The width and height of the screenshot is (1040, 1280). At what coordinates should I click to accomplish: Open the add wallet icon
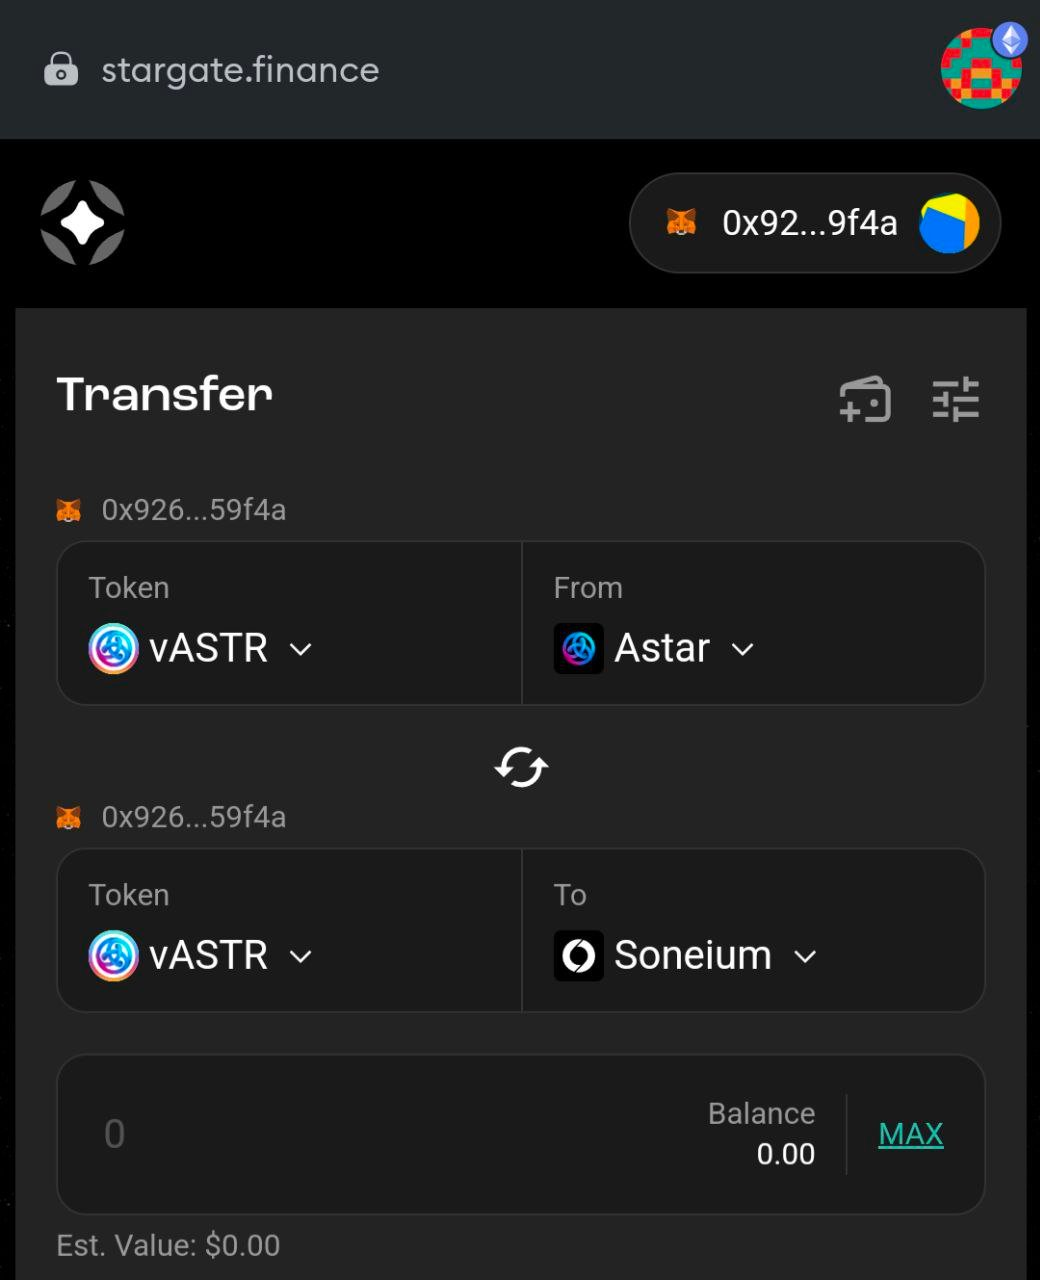click(865, 399)
